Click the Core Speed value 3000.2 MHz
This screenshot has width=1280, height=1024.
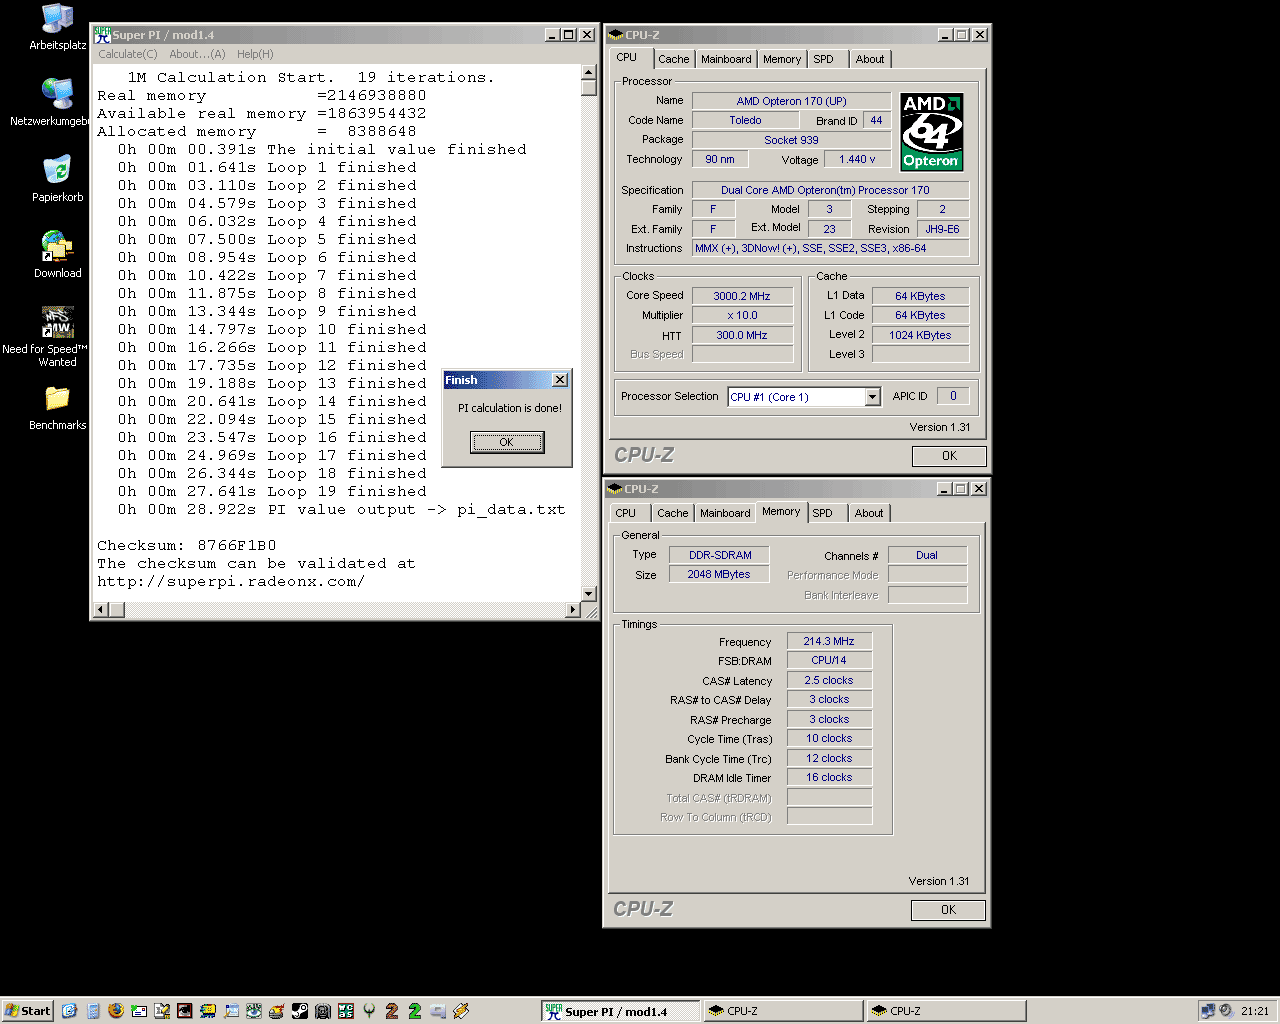742,296
